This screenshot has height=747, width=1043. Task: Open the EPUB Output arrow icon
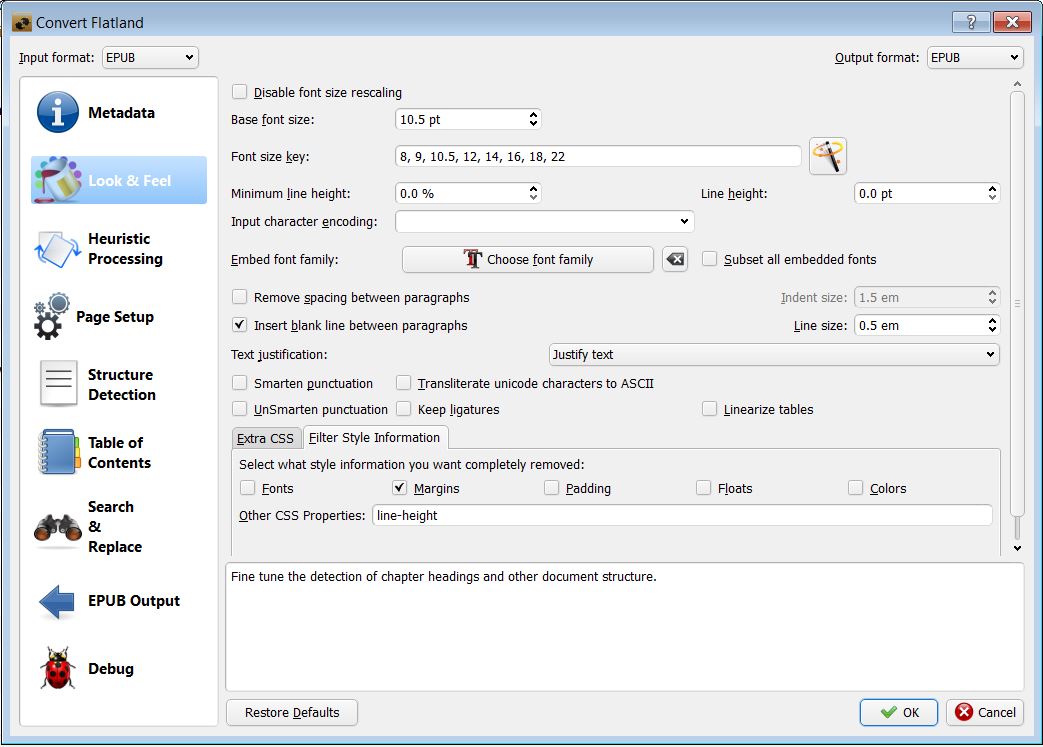[x=57, y=601]
